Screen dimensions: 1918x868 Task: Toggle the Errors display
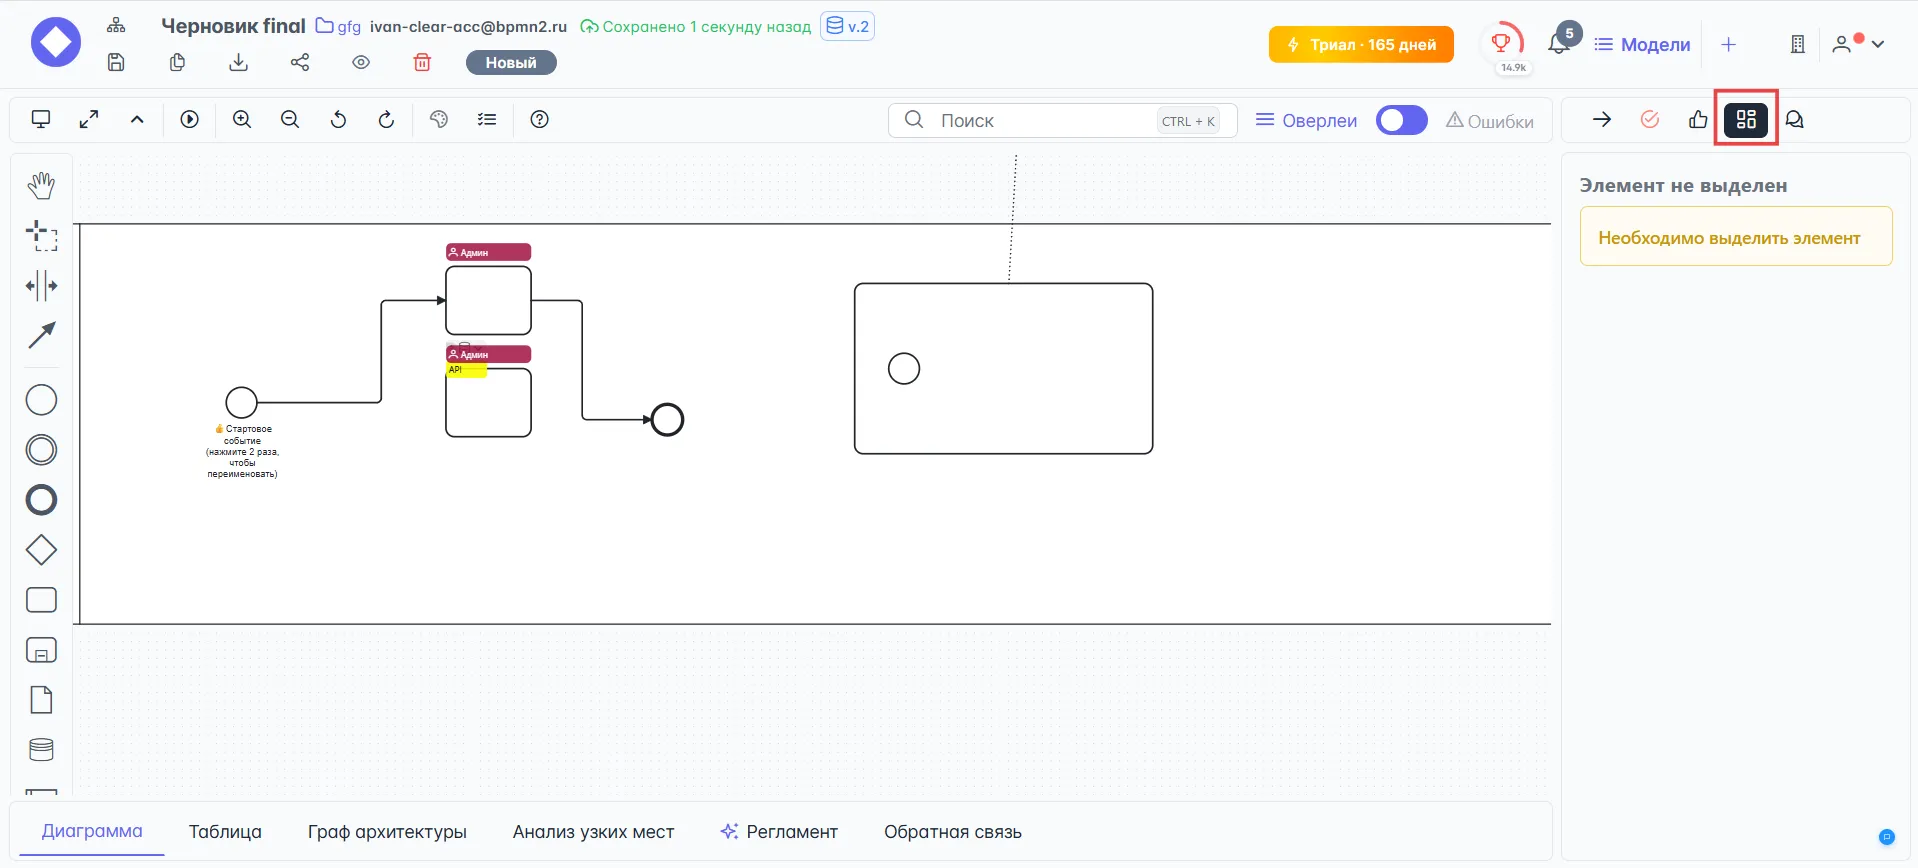[x=1489, y=121]
